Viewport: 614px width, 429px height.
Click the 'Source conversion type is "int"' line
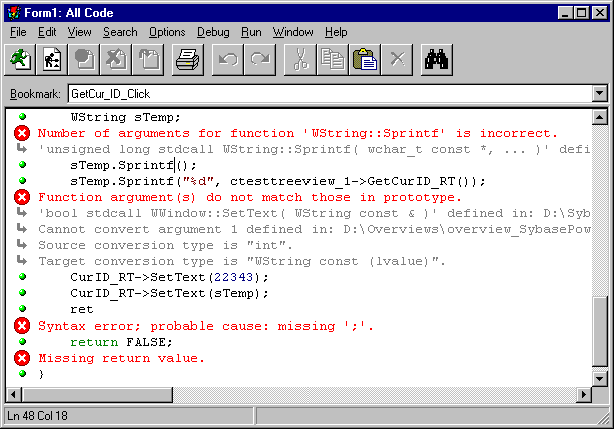coord(165,245)
